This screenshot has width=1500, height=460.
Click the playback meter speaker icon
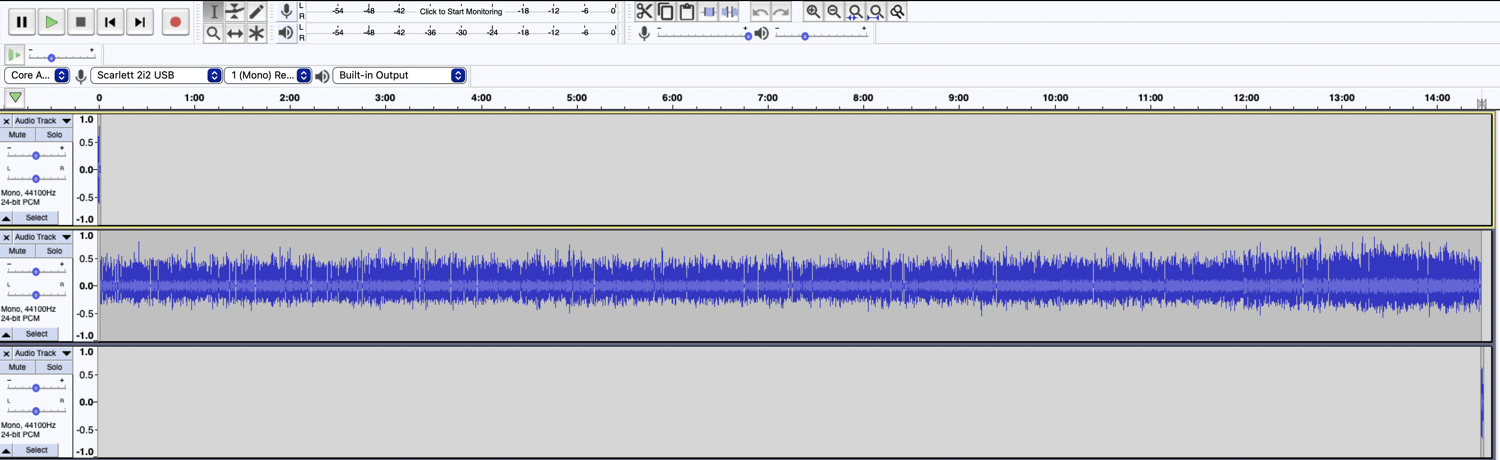click(x=287, y=33)
